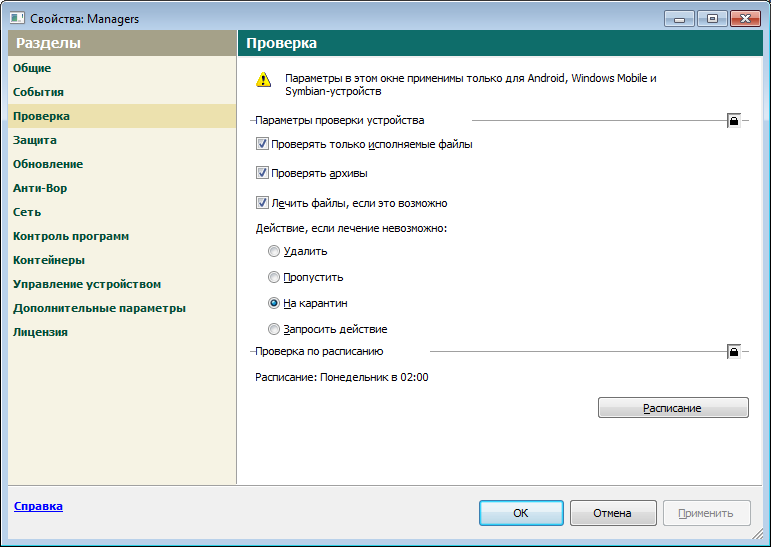This screenshot has height=547, width=771.
Task: Open the Контейнеры section
Action: click(x=122, y=260)
